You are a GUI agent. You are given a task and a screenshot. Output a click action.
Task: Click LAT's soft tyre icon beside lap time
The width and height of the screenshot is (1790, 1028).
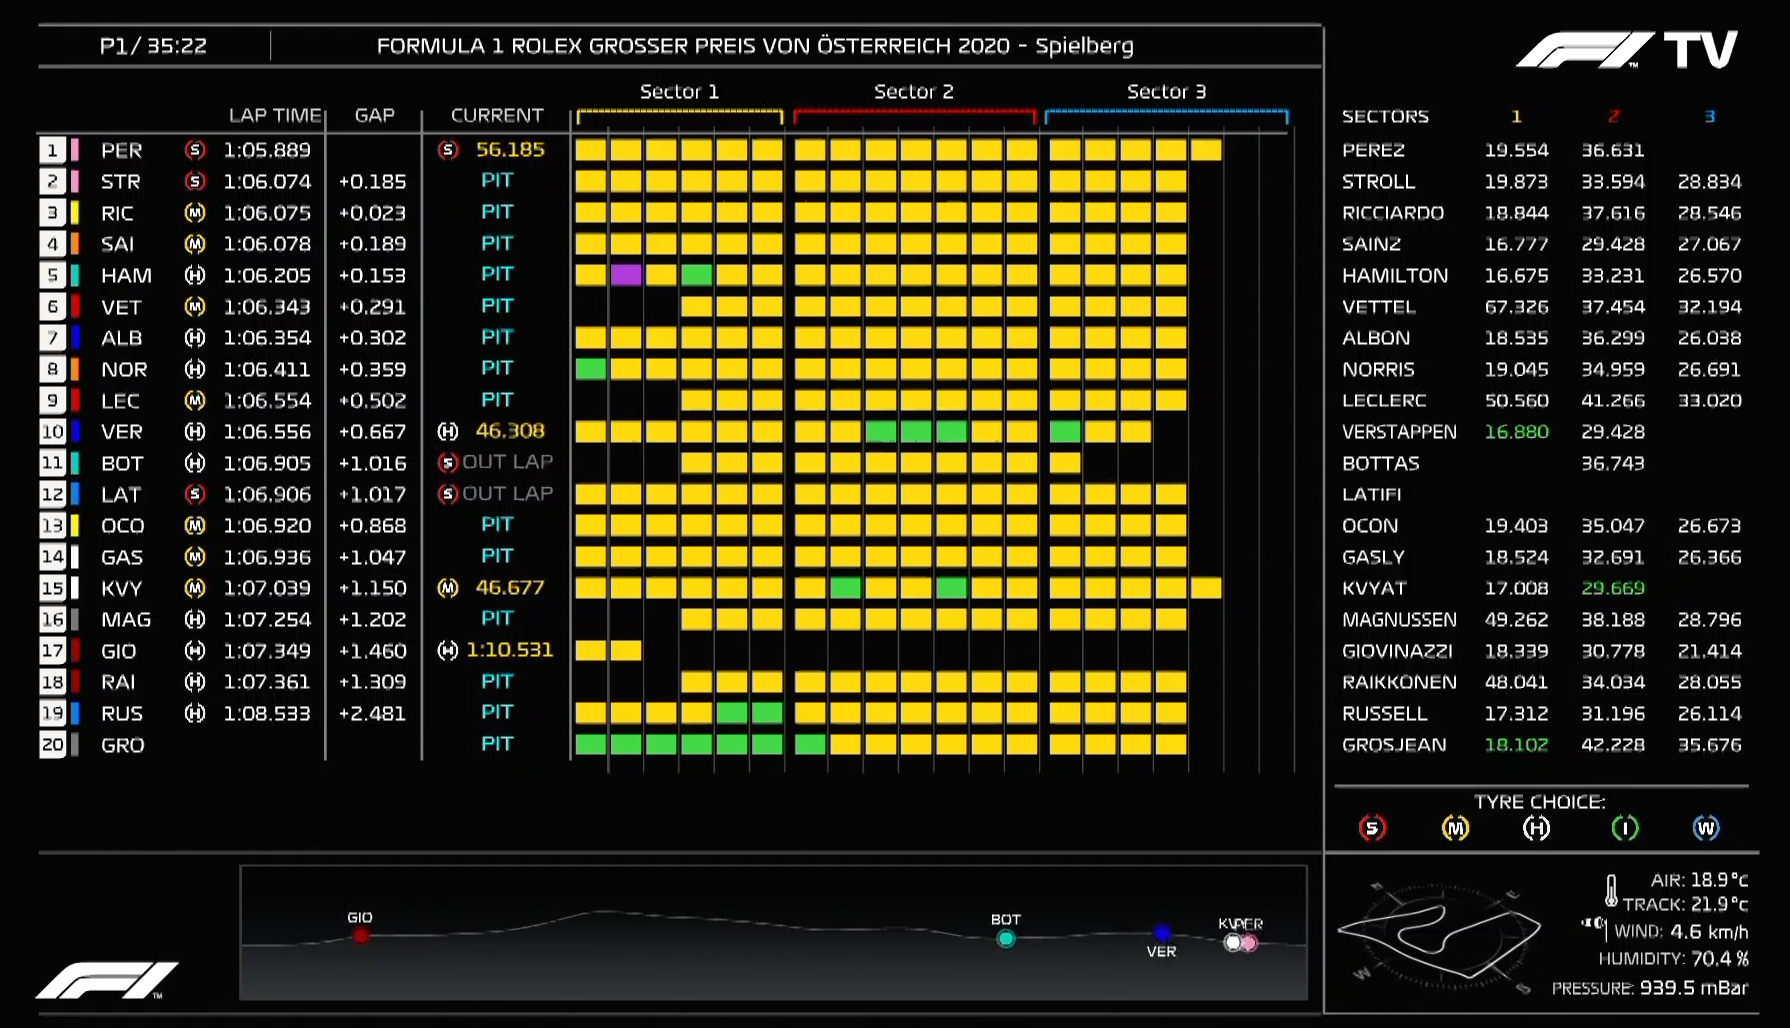(195, 494)
